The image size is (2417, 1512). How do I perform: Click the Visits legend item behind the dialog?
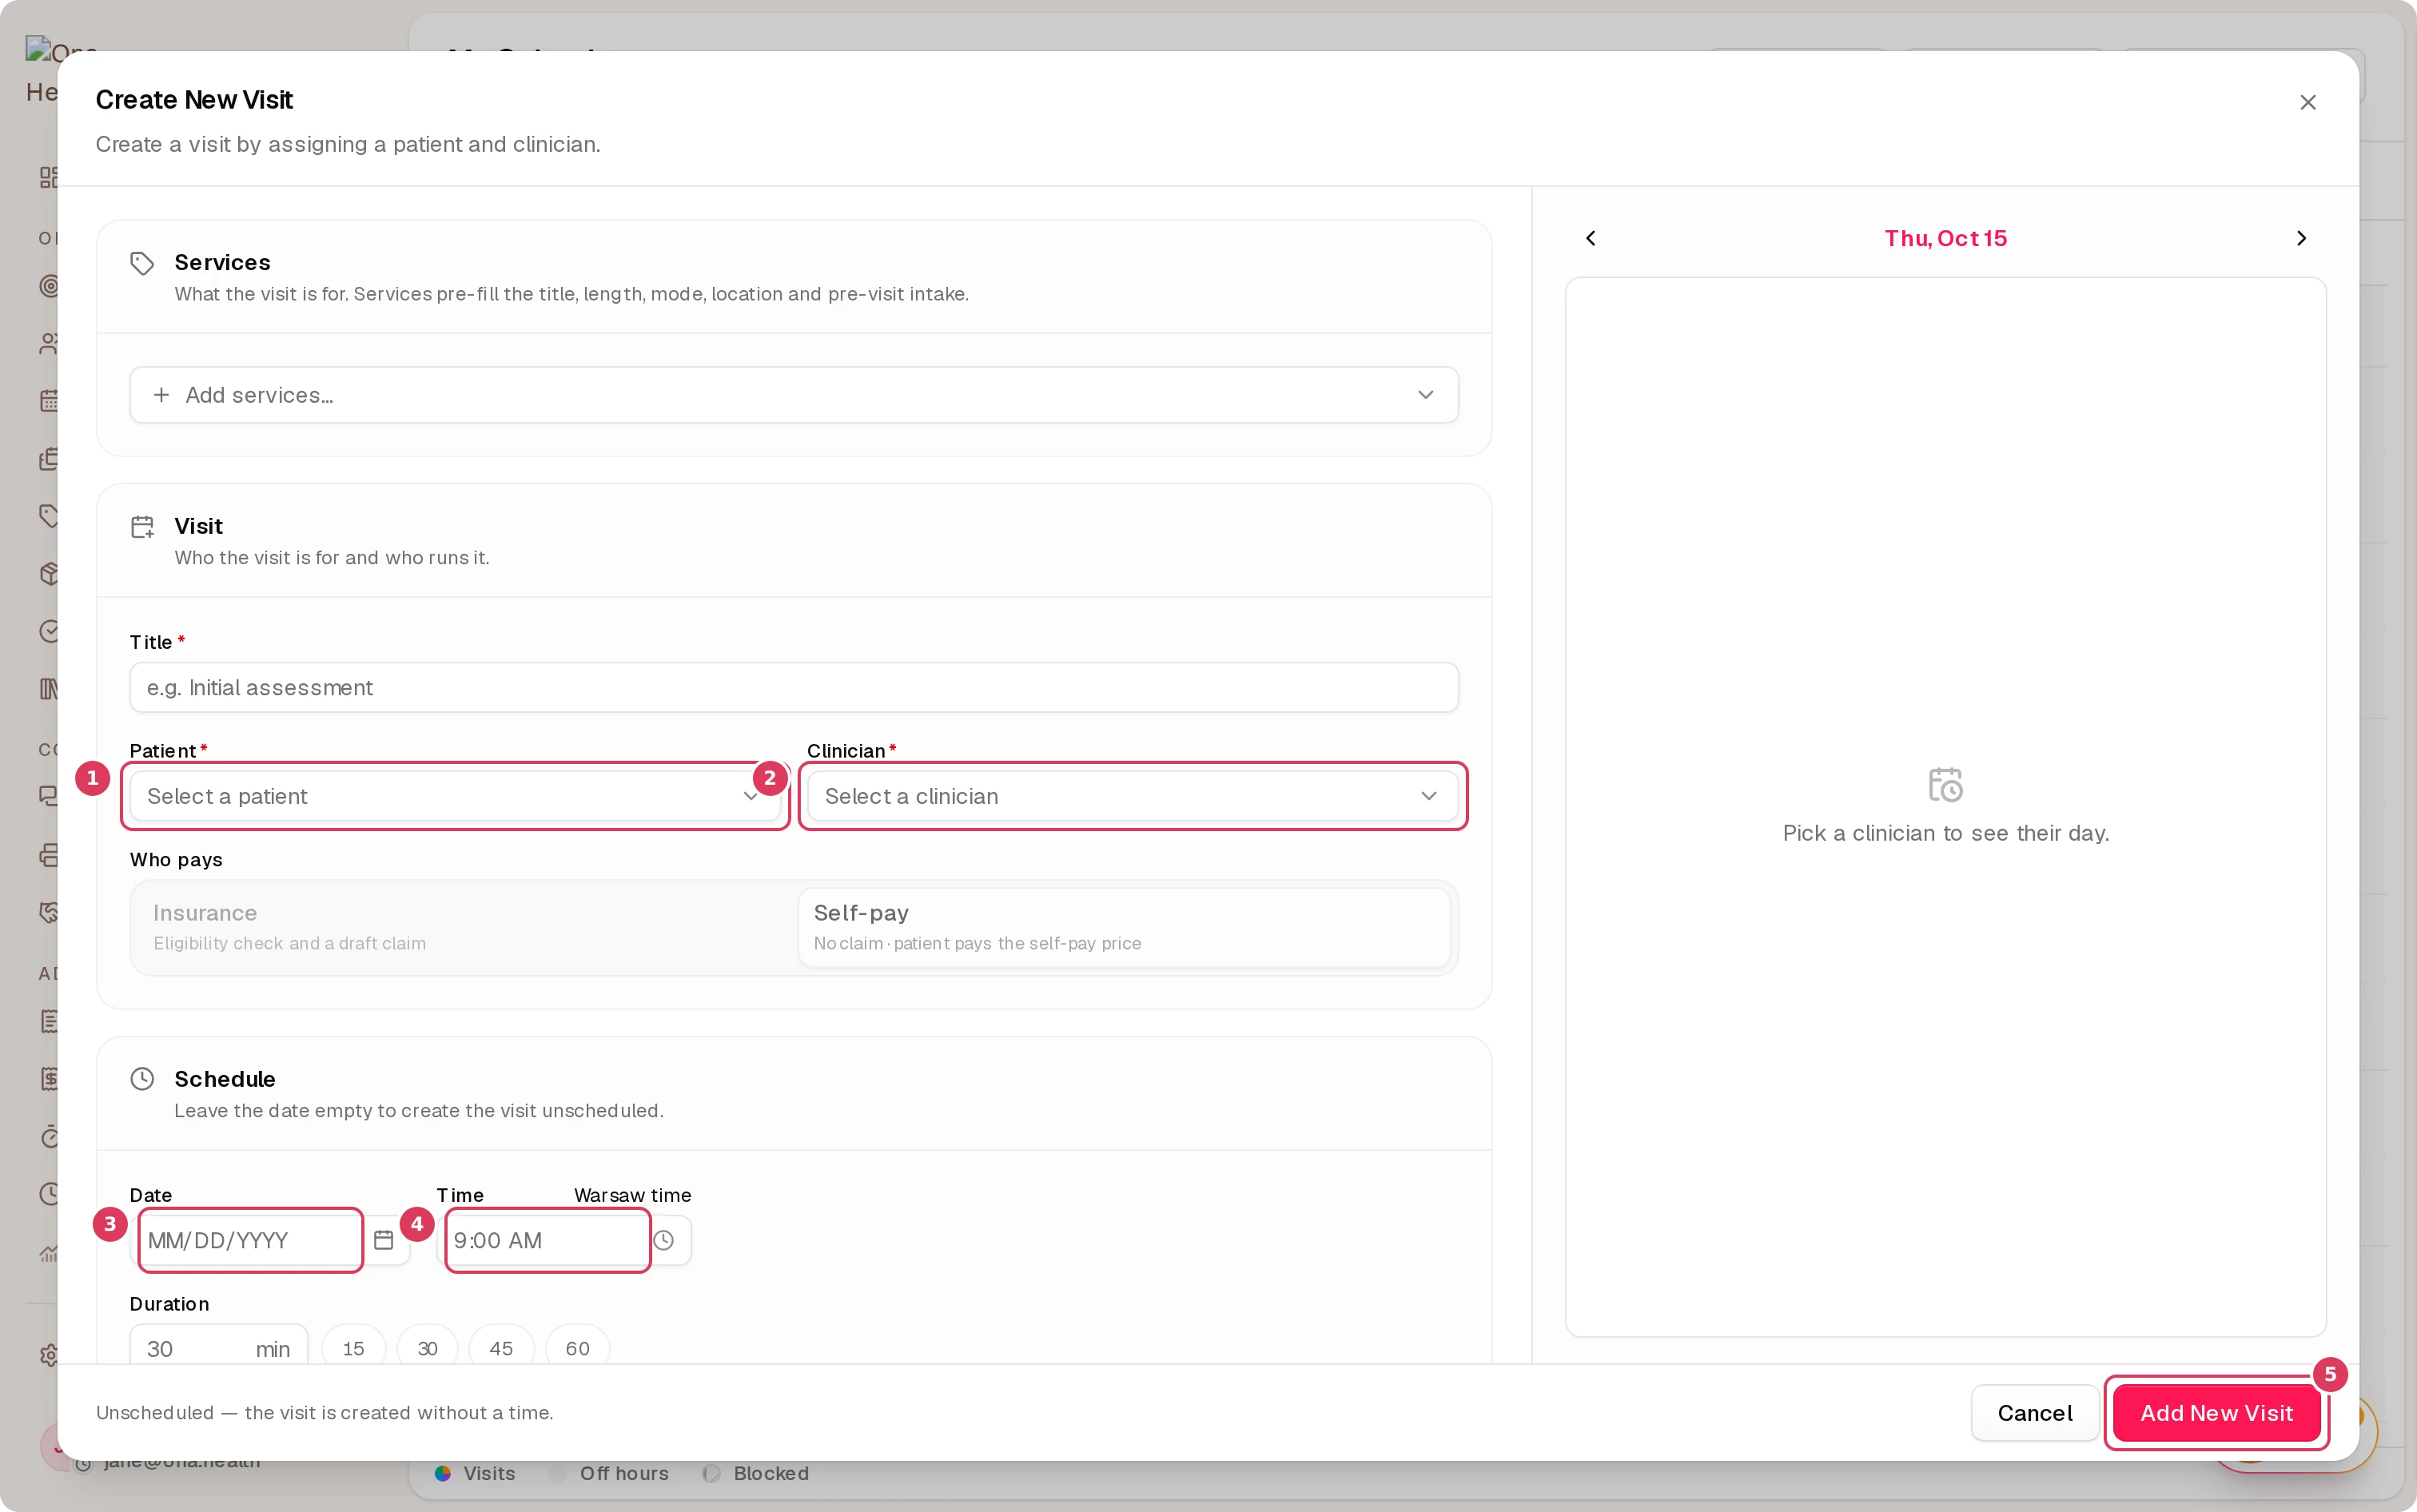475,1473
